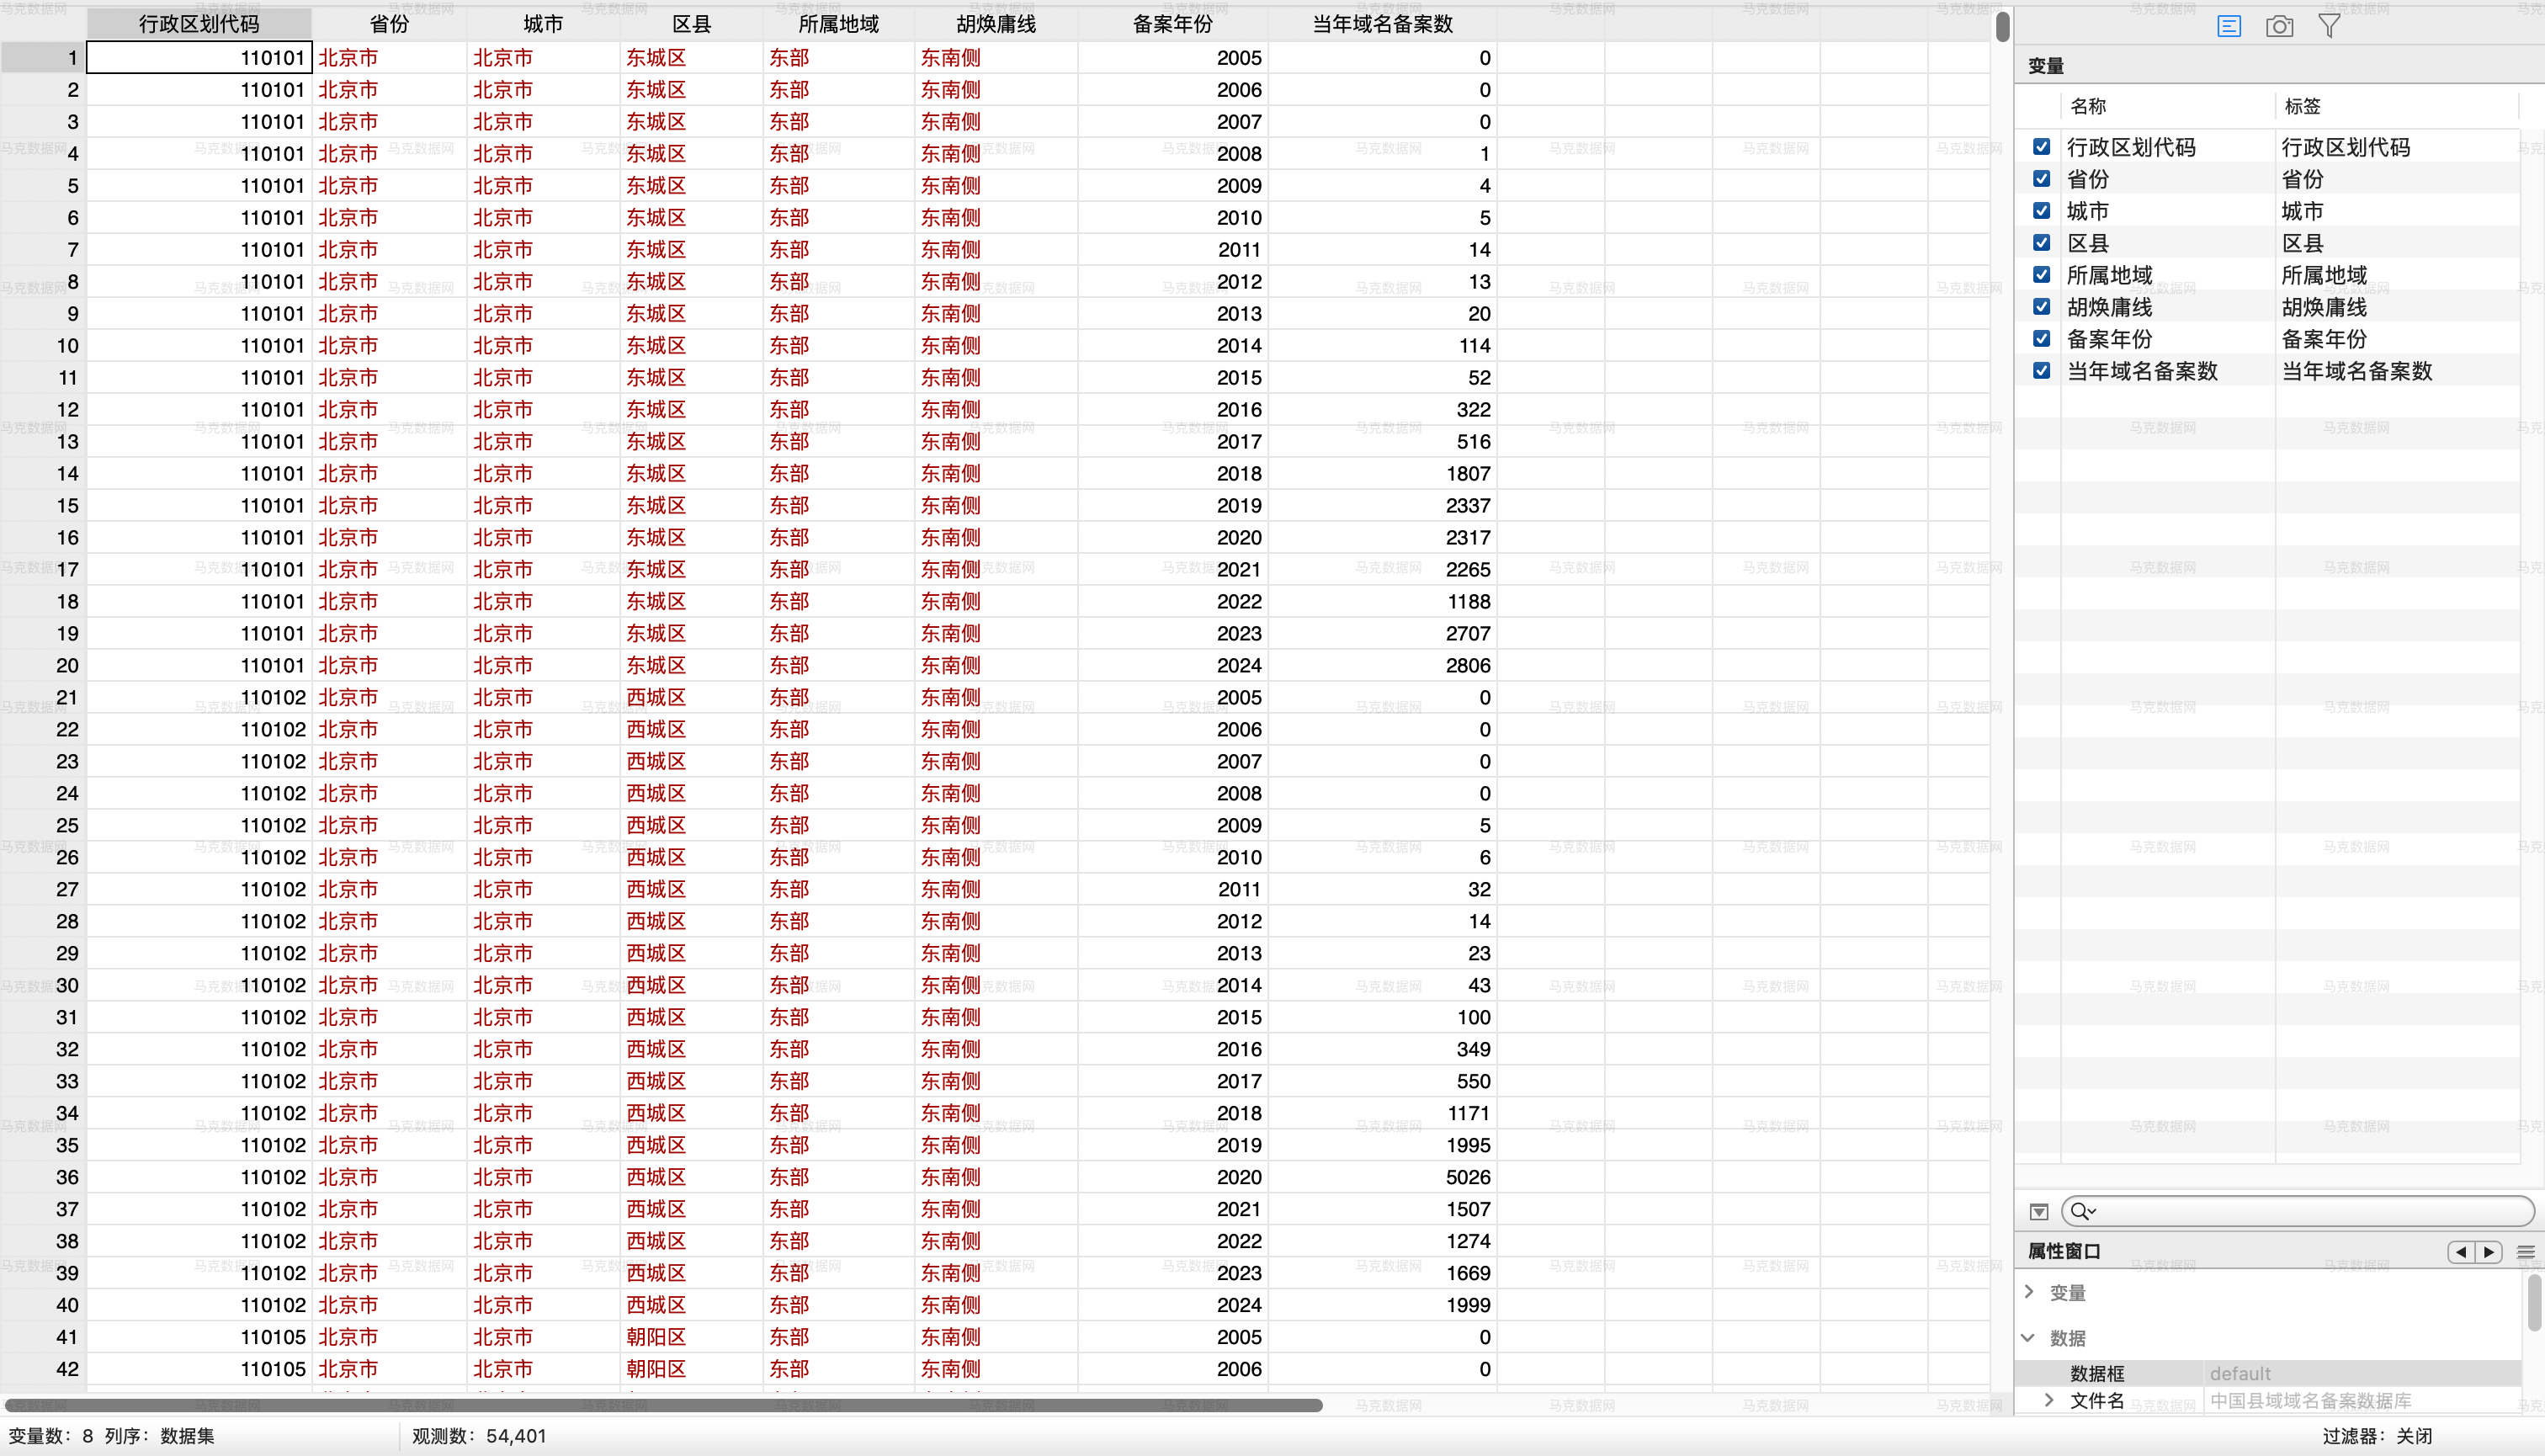Click the horizontal scrollbar of data grid
The height and width of the screenshot is (1456, 2545).
664,1405
